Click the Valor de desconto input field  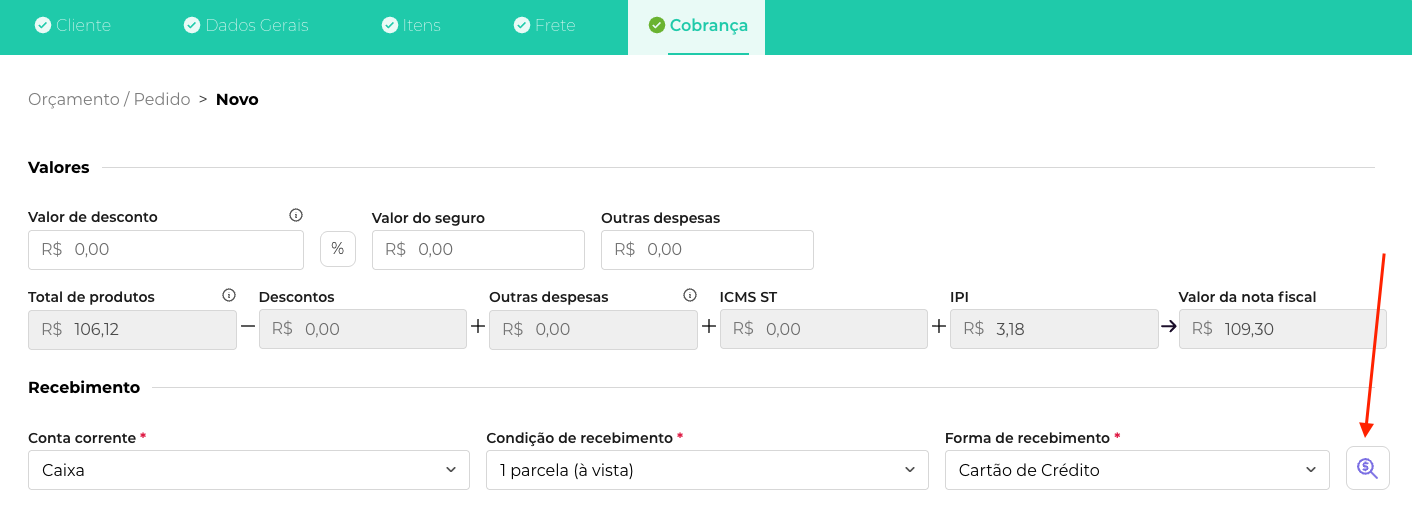(x=166, y=250)
